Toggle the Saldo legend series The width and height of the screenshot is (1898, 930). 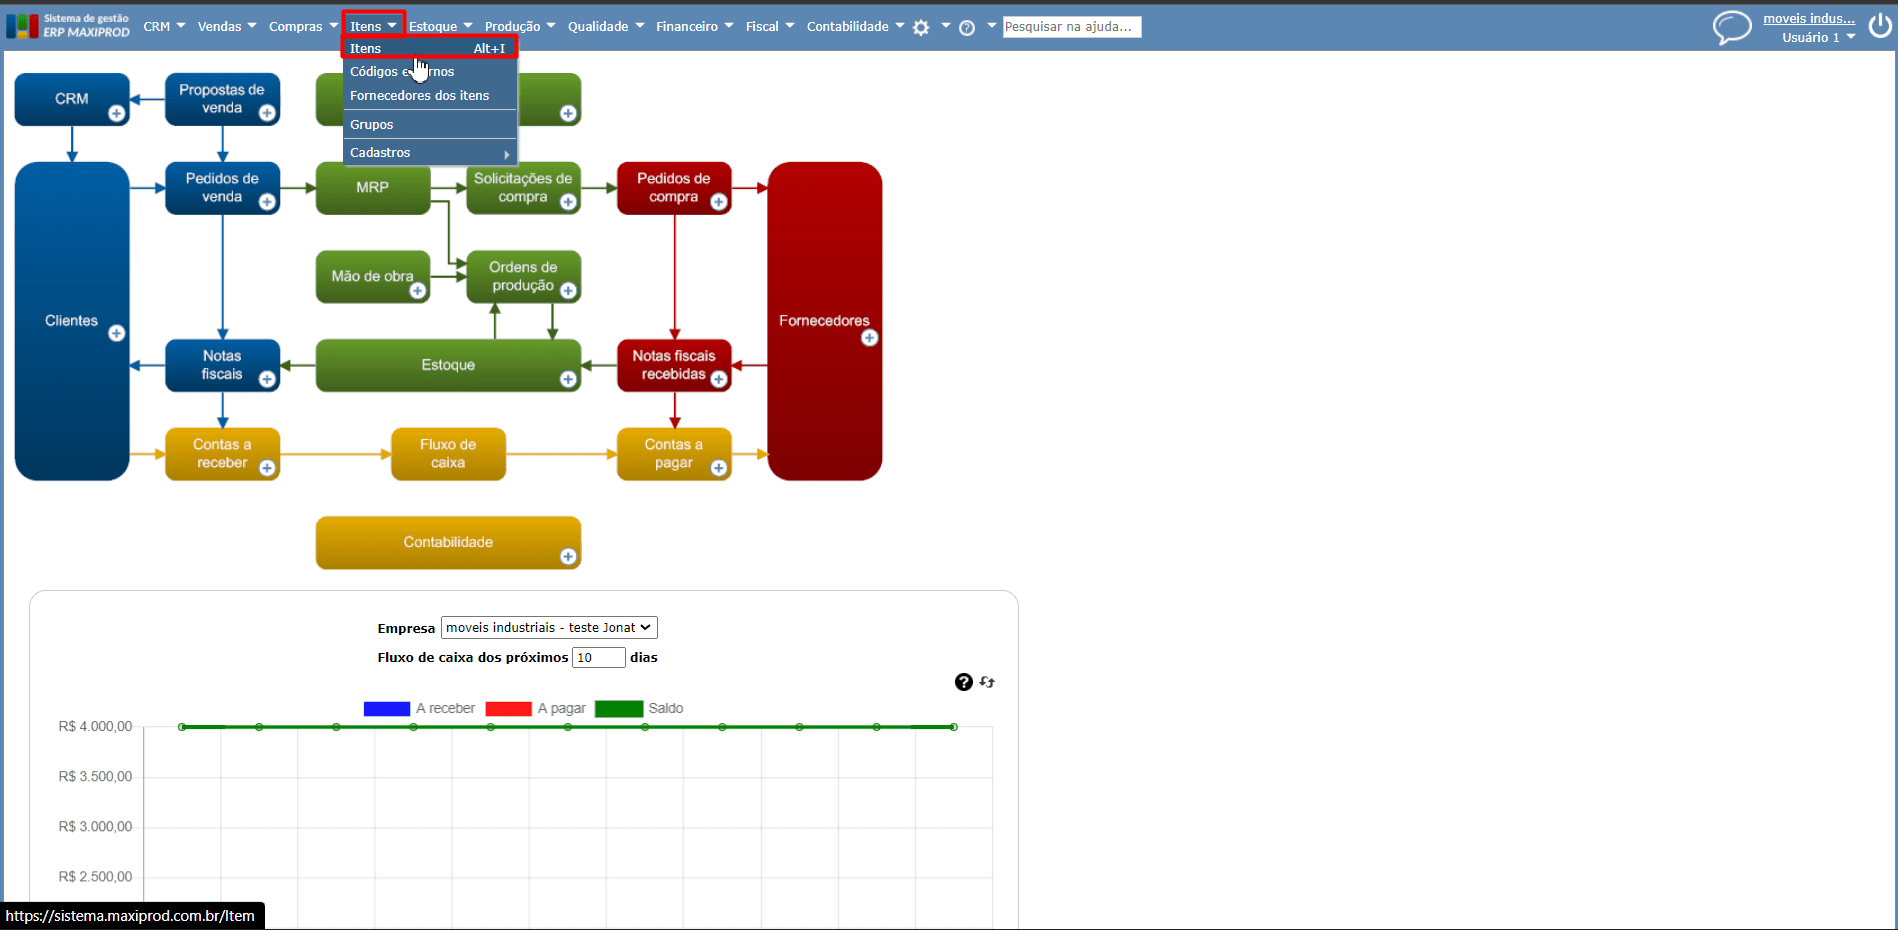(639, 708)
